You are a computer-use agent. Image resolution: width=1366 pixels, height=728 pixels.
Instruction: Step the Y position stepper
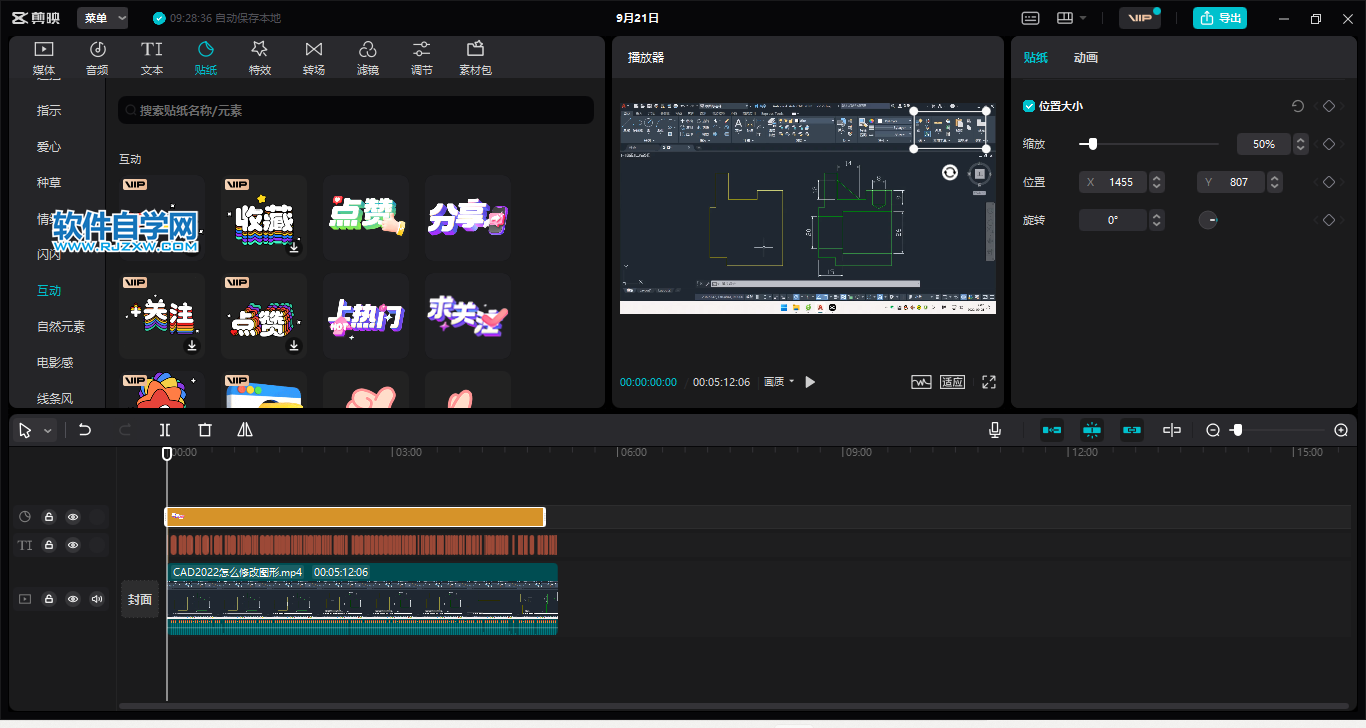[x=1274, y=182]
